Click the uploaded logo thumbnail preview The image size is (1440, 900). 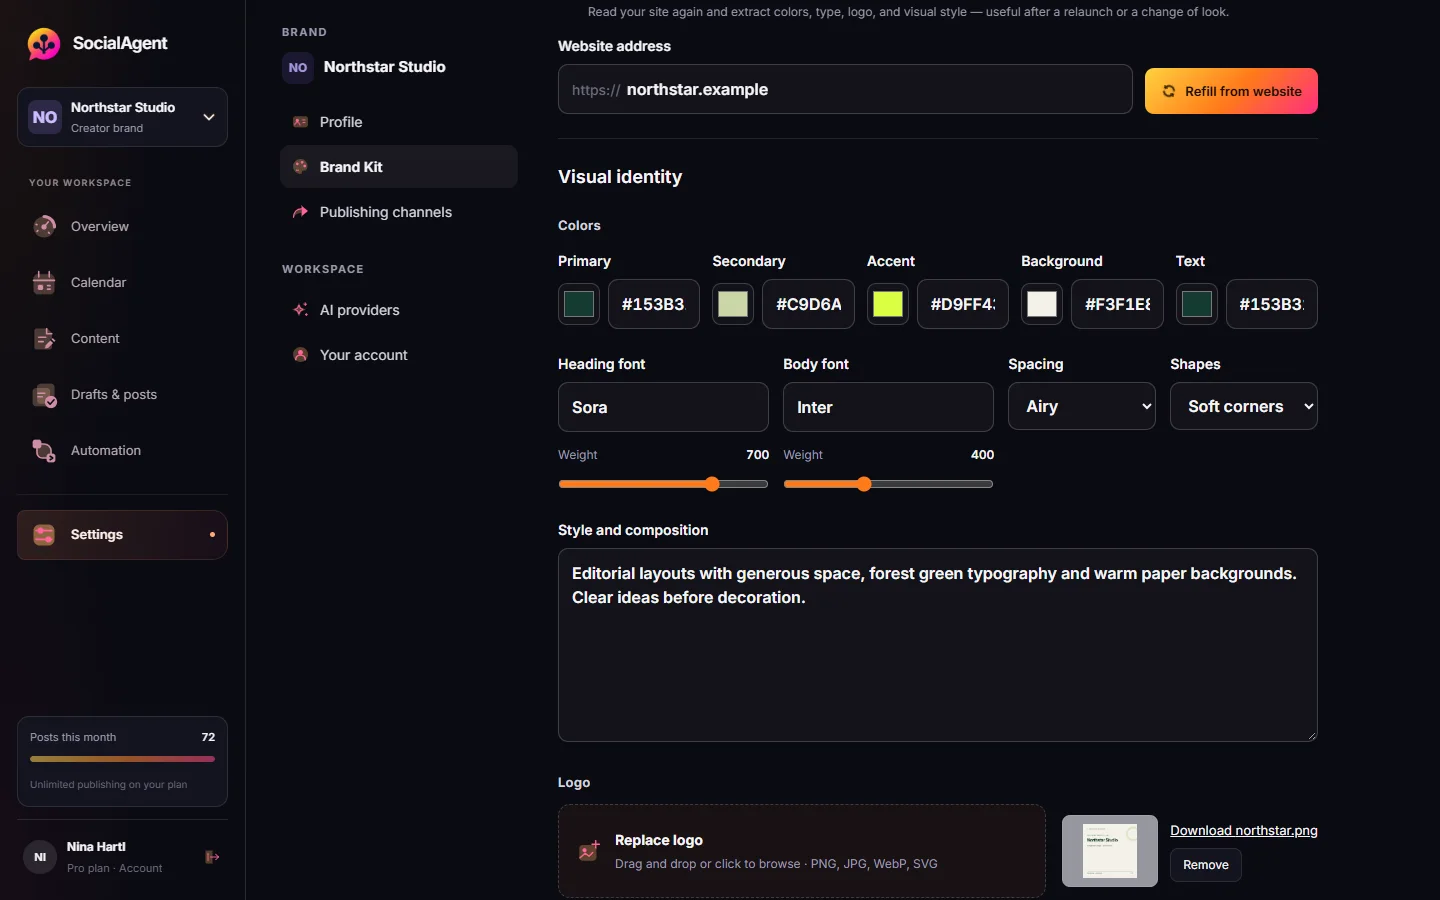coord(1110,851)
